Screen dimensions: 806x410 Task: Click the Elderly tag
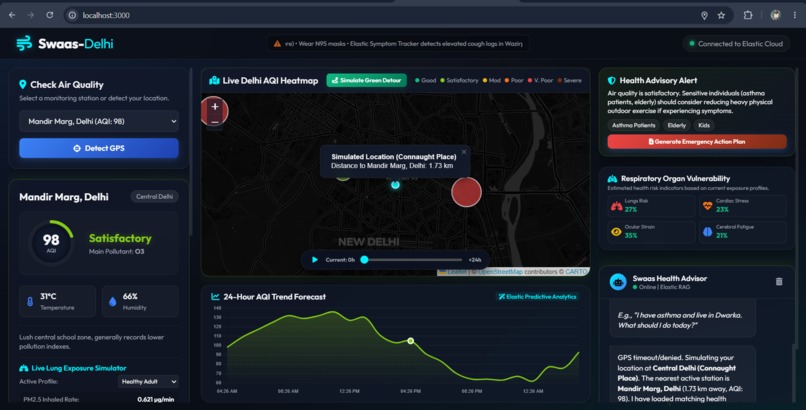tap(676, 125)
